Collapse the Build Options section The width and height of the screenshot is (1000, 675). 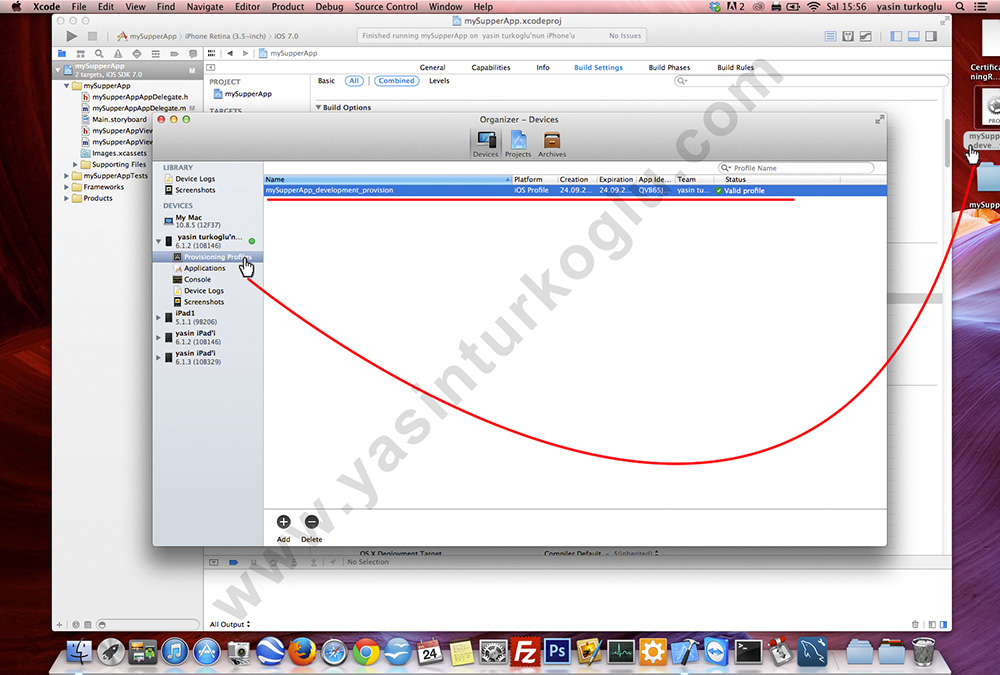(x=318, y=107)
